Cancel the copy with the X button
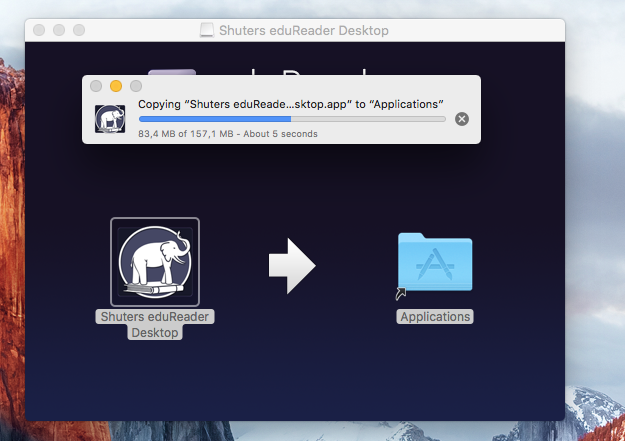 click(462, 119)
